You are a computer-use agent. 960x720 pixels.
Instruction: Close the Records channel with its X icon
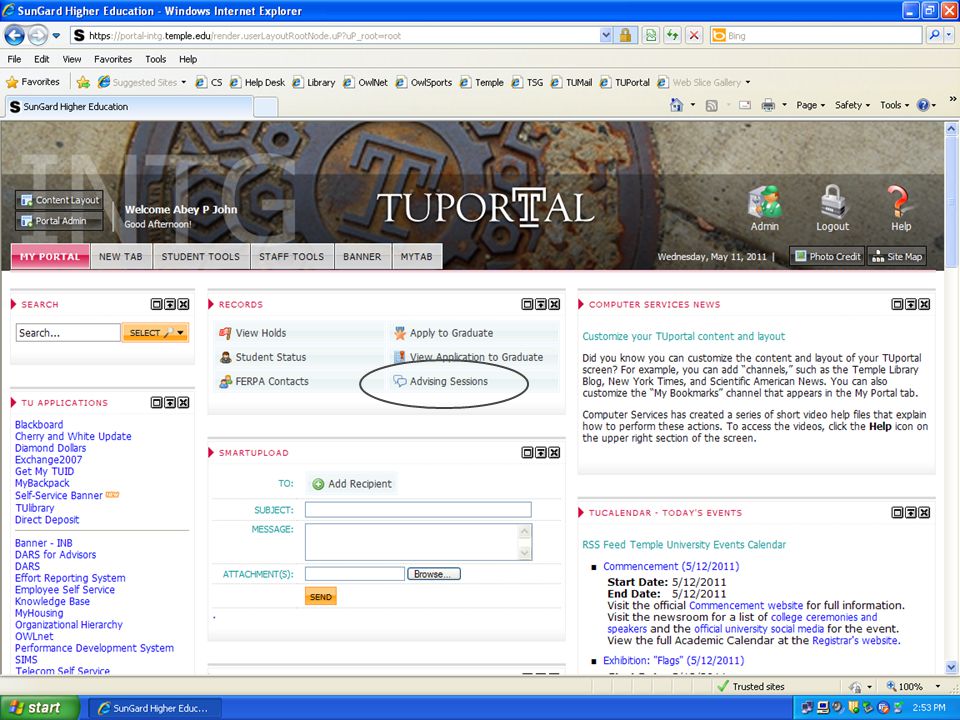pyautogui.click(x=554, y=304)
